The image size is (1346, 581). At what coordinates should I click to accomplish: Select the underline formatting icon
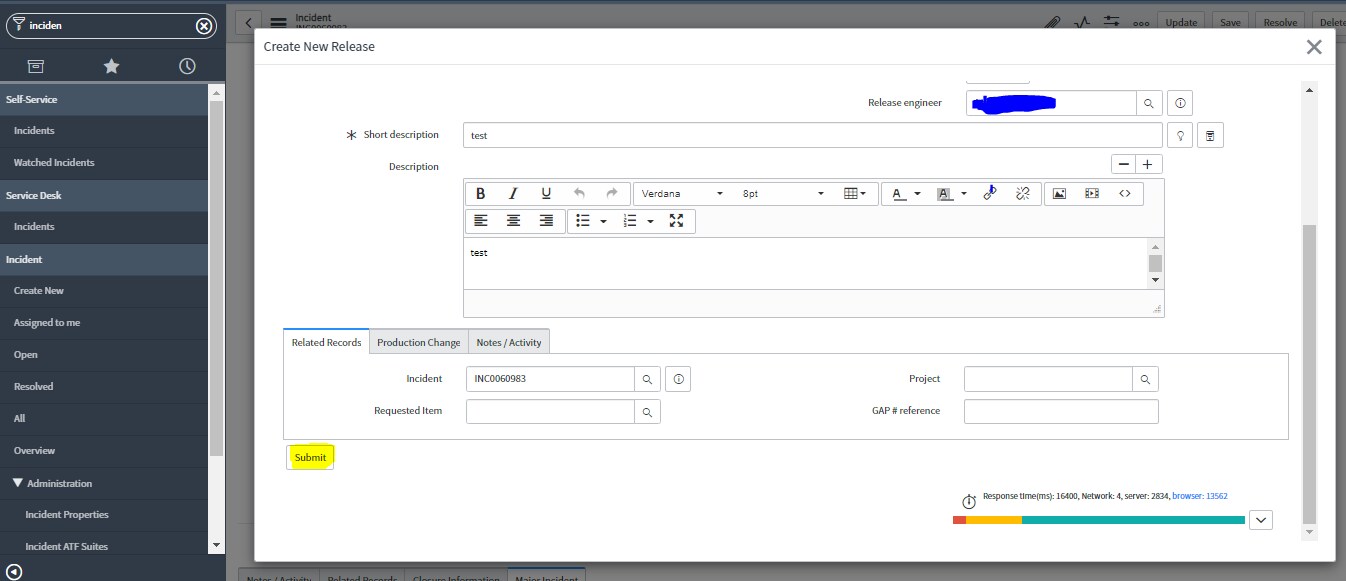[545, 192]
